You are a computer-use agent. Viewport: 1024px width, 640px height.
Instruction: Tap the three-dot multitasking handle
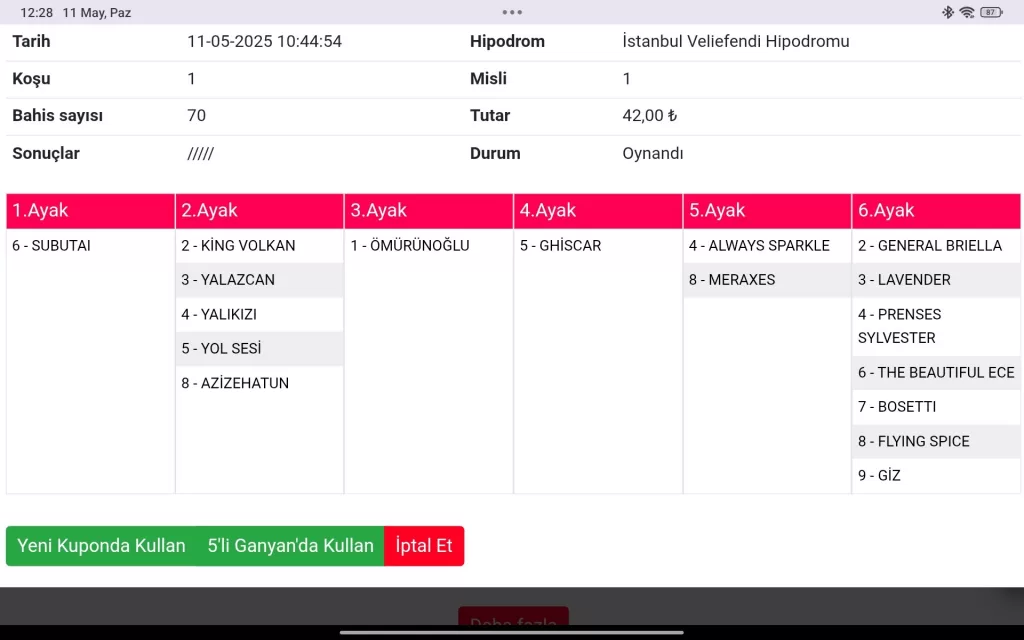point(512,12)
